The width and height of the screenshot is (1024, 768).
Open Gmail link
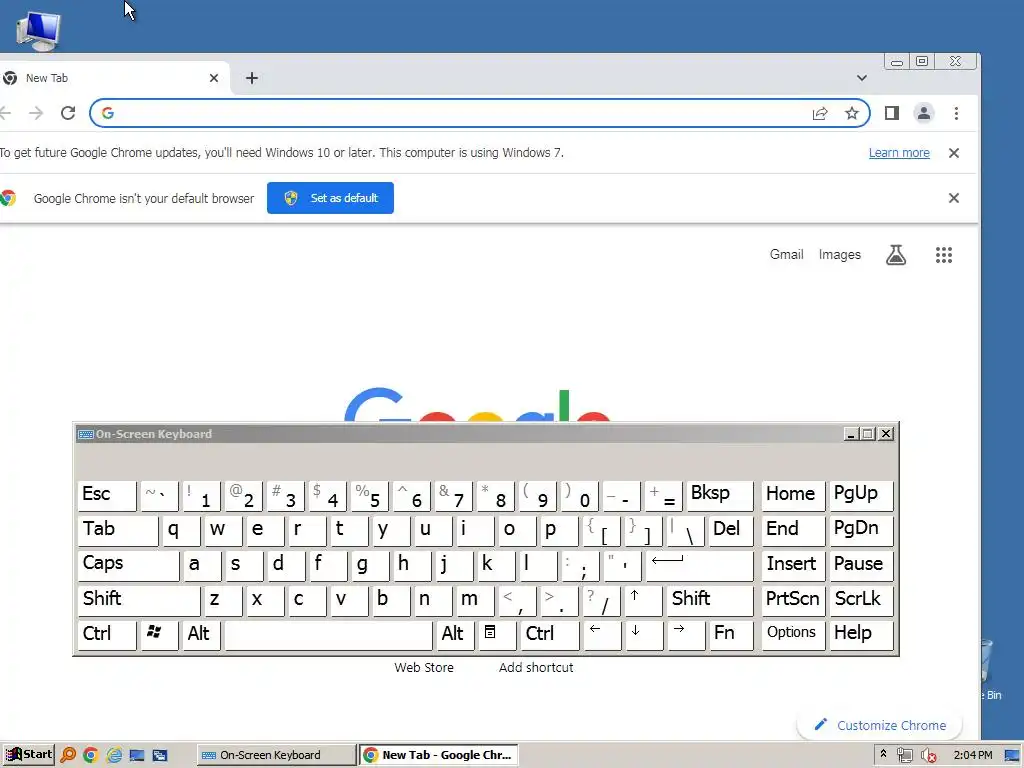786,255
